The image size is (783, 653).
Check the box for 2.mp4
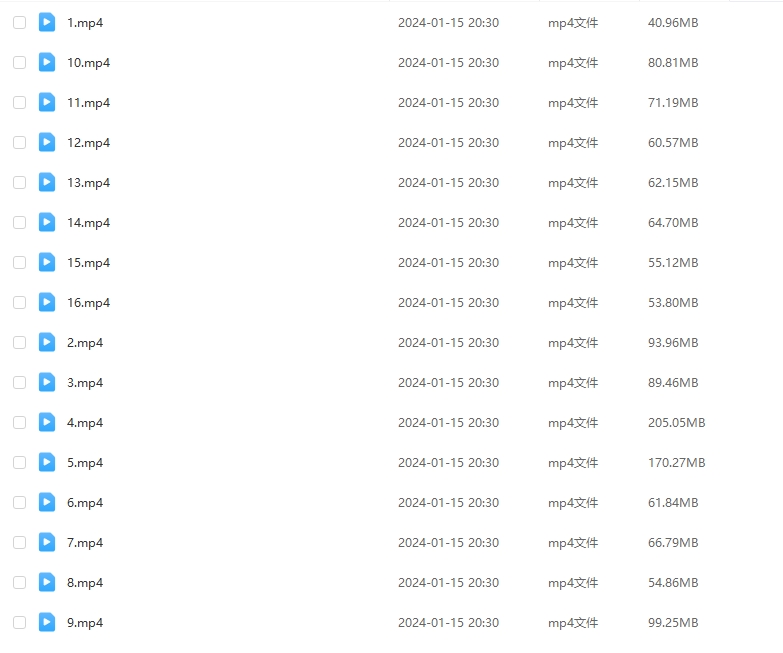coord(19,342)
